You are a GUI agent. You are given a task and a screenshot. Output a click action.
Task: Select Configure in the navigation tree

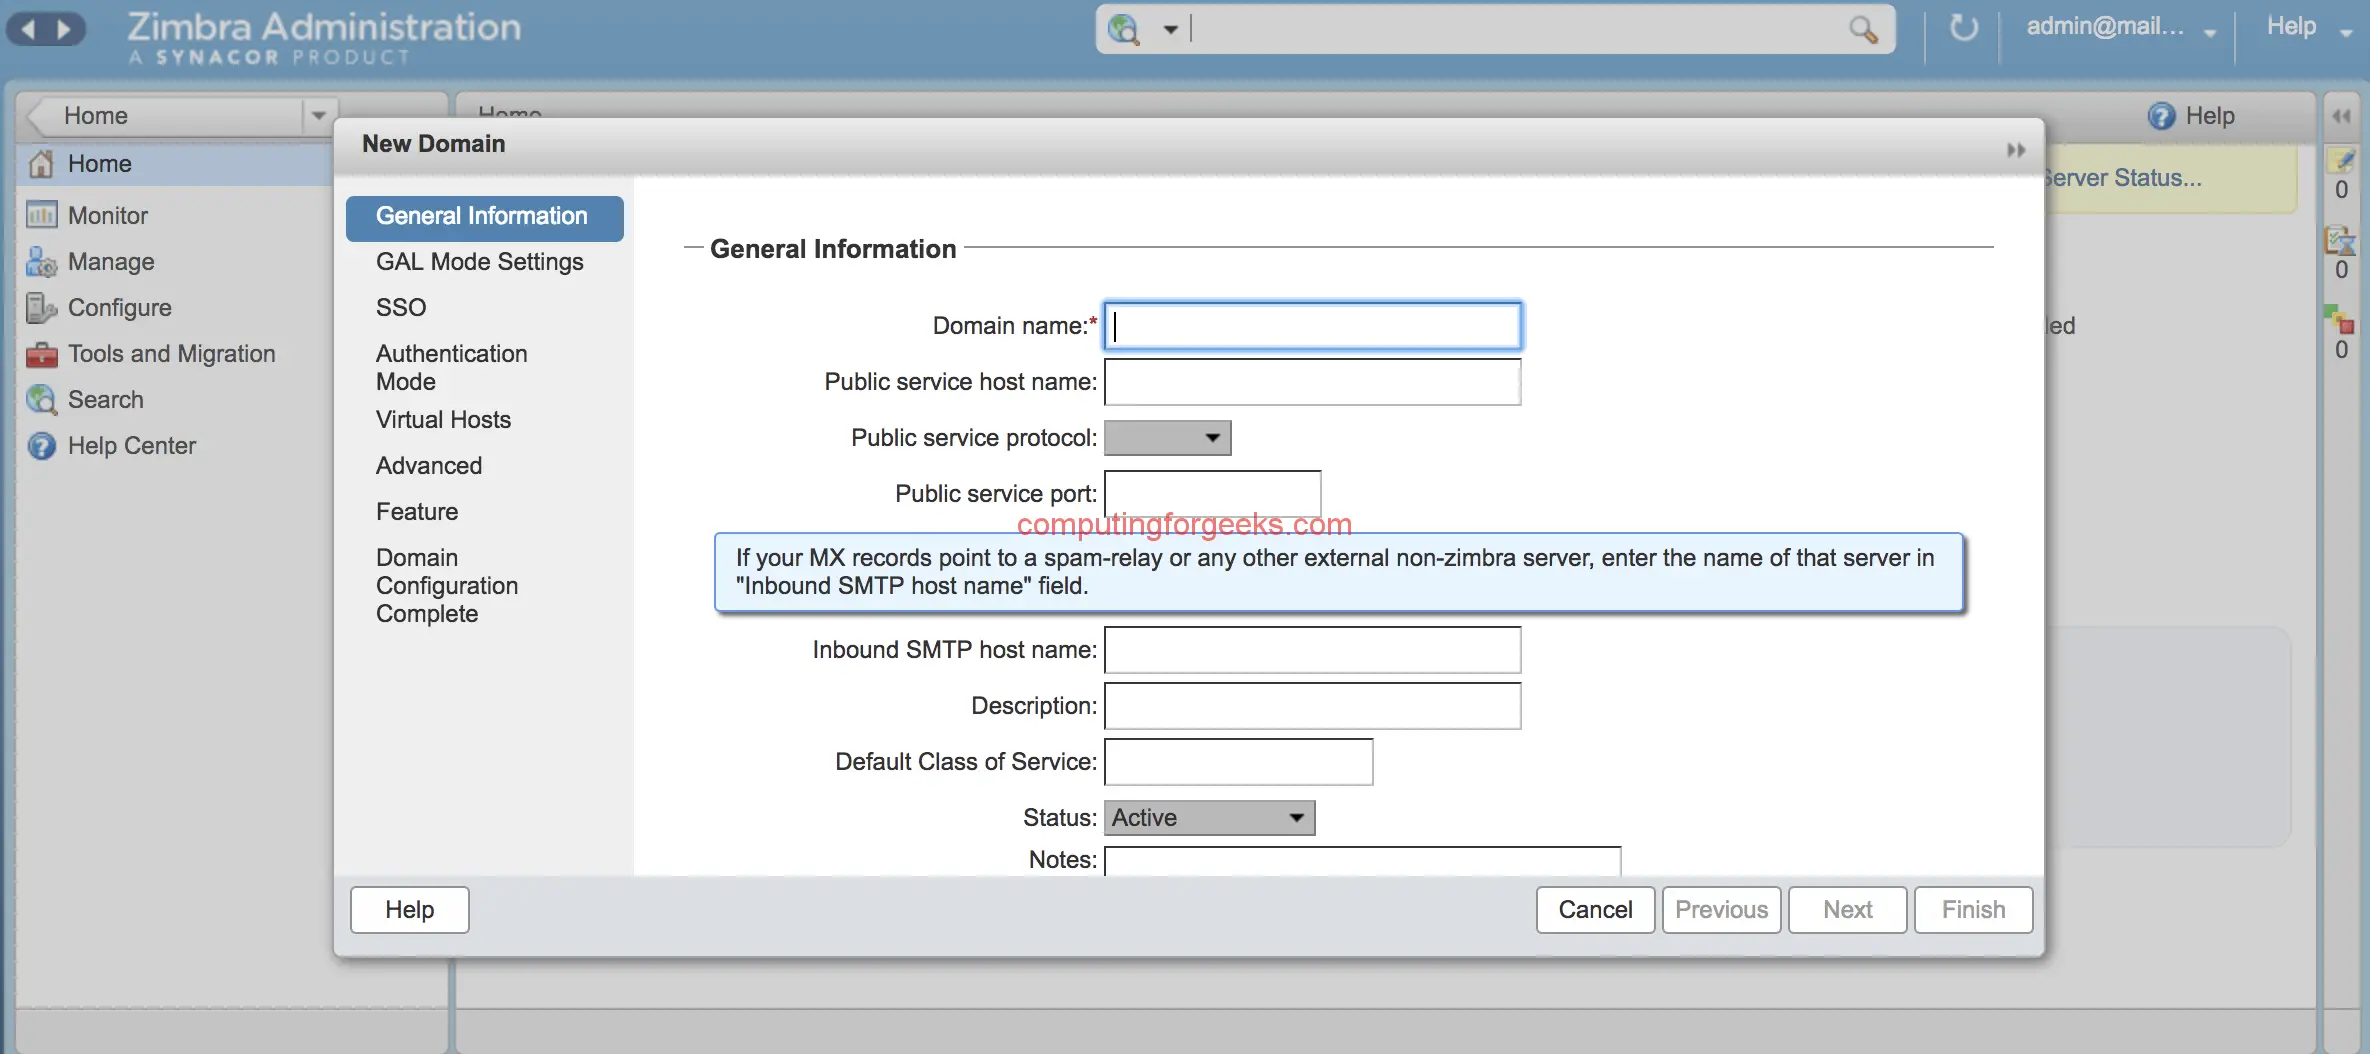[x=120, y=308]
